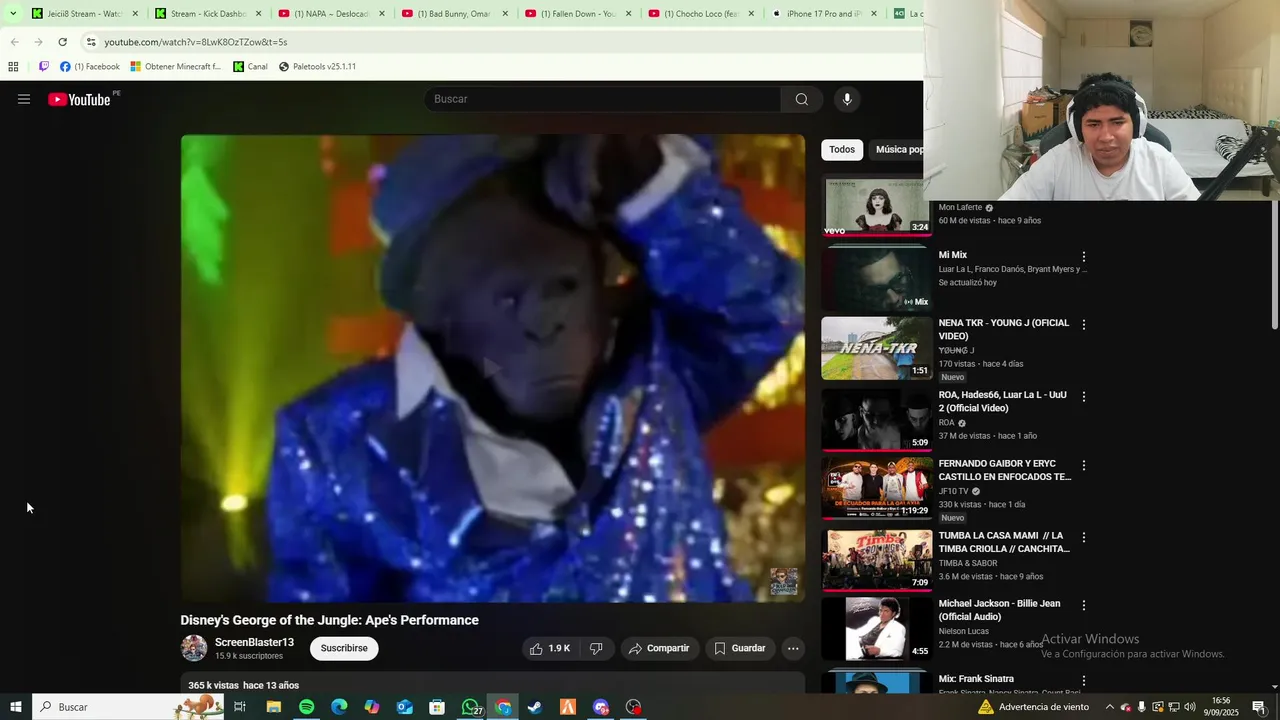The width and height of the screenshot is (1280, 720).
Task: Open options menu for Billie Jean video
Action: [1083, 606]
